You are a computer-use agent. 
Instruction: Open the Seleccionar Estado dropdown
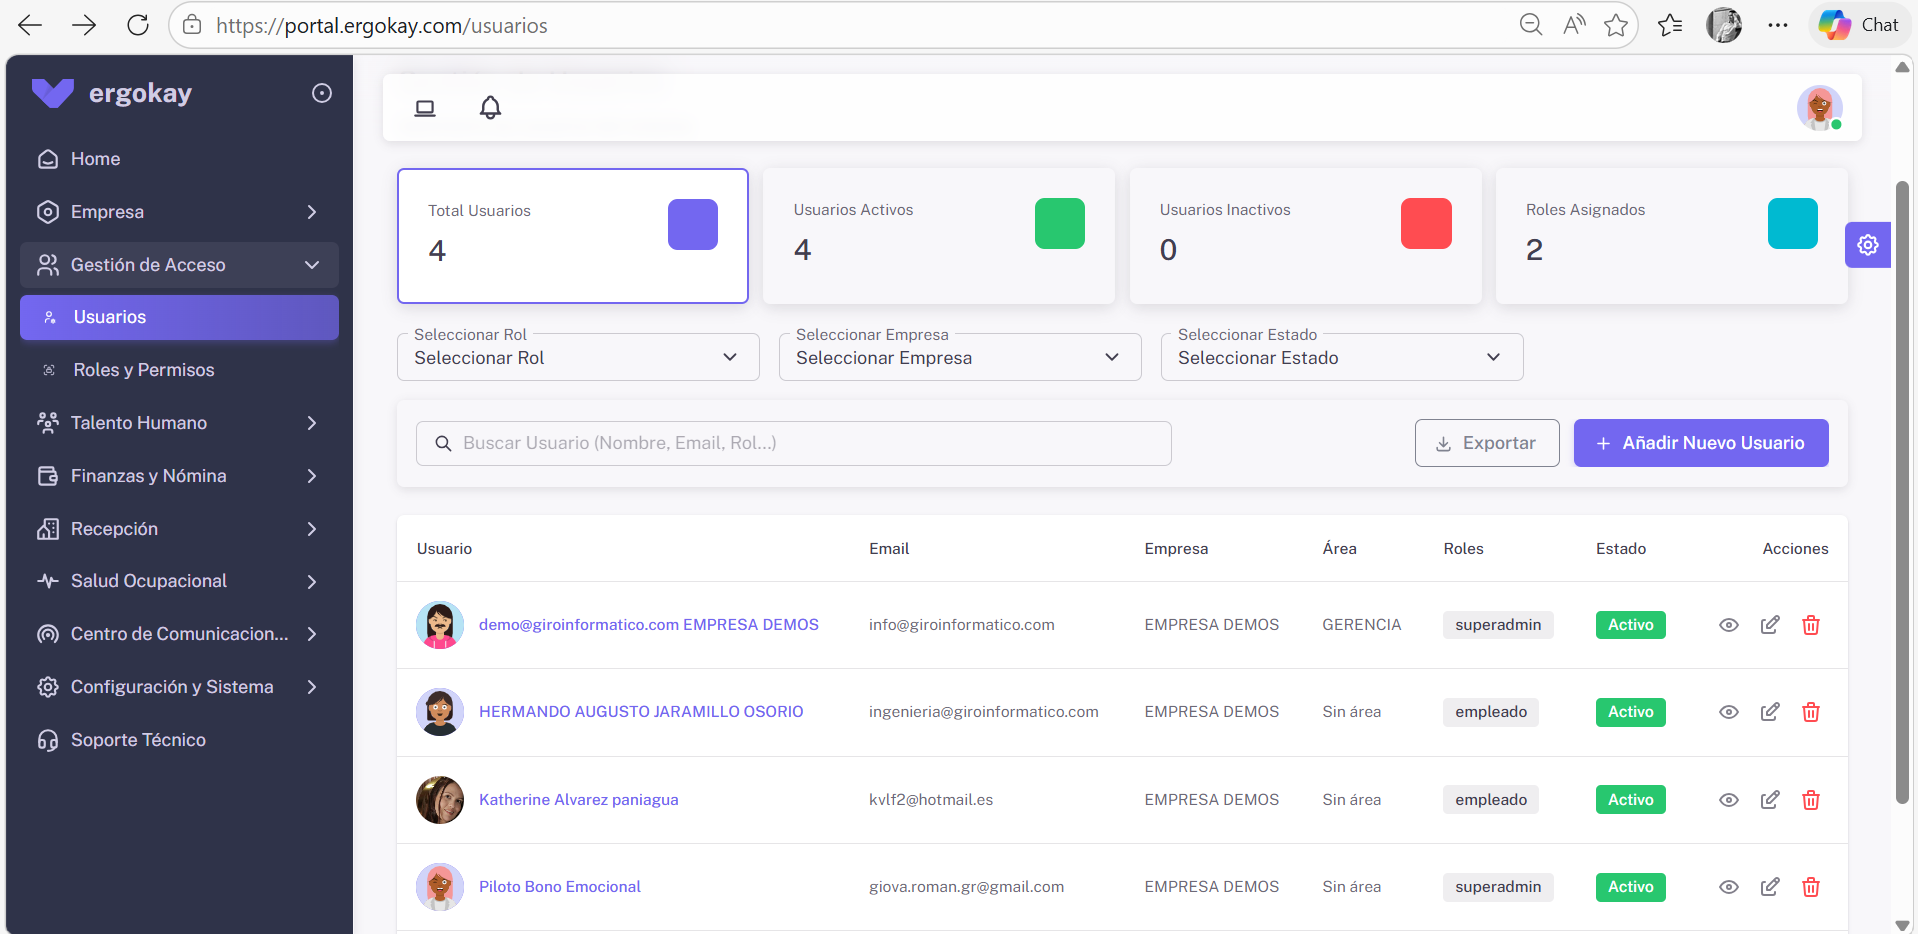1341,357
